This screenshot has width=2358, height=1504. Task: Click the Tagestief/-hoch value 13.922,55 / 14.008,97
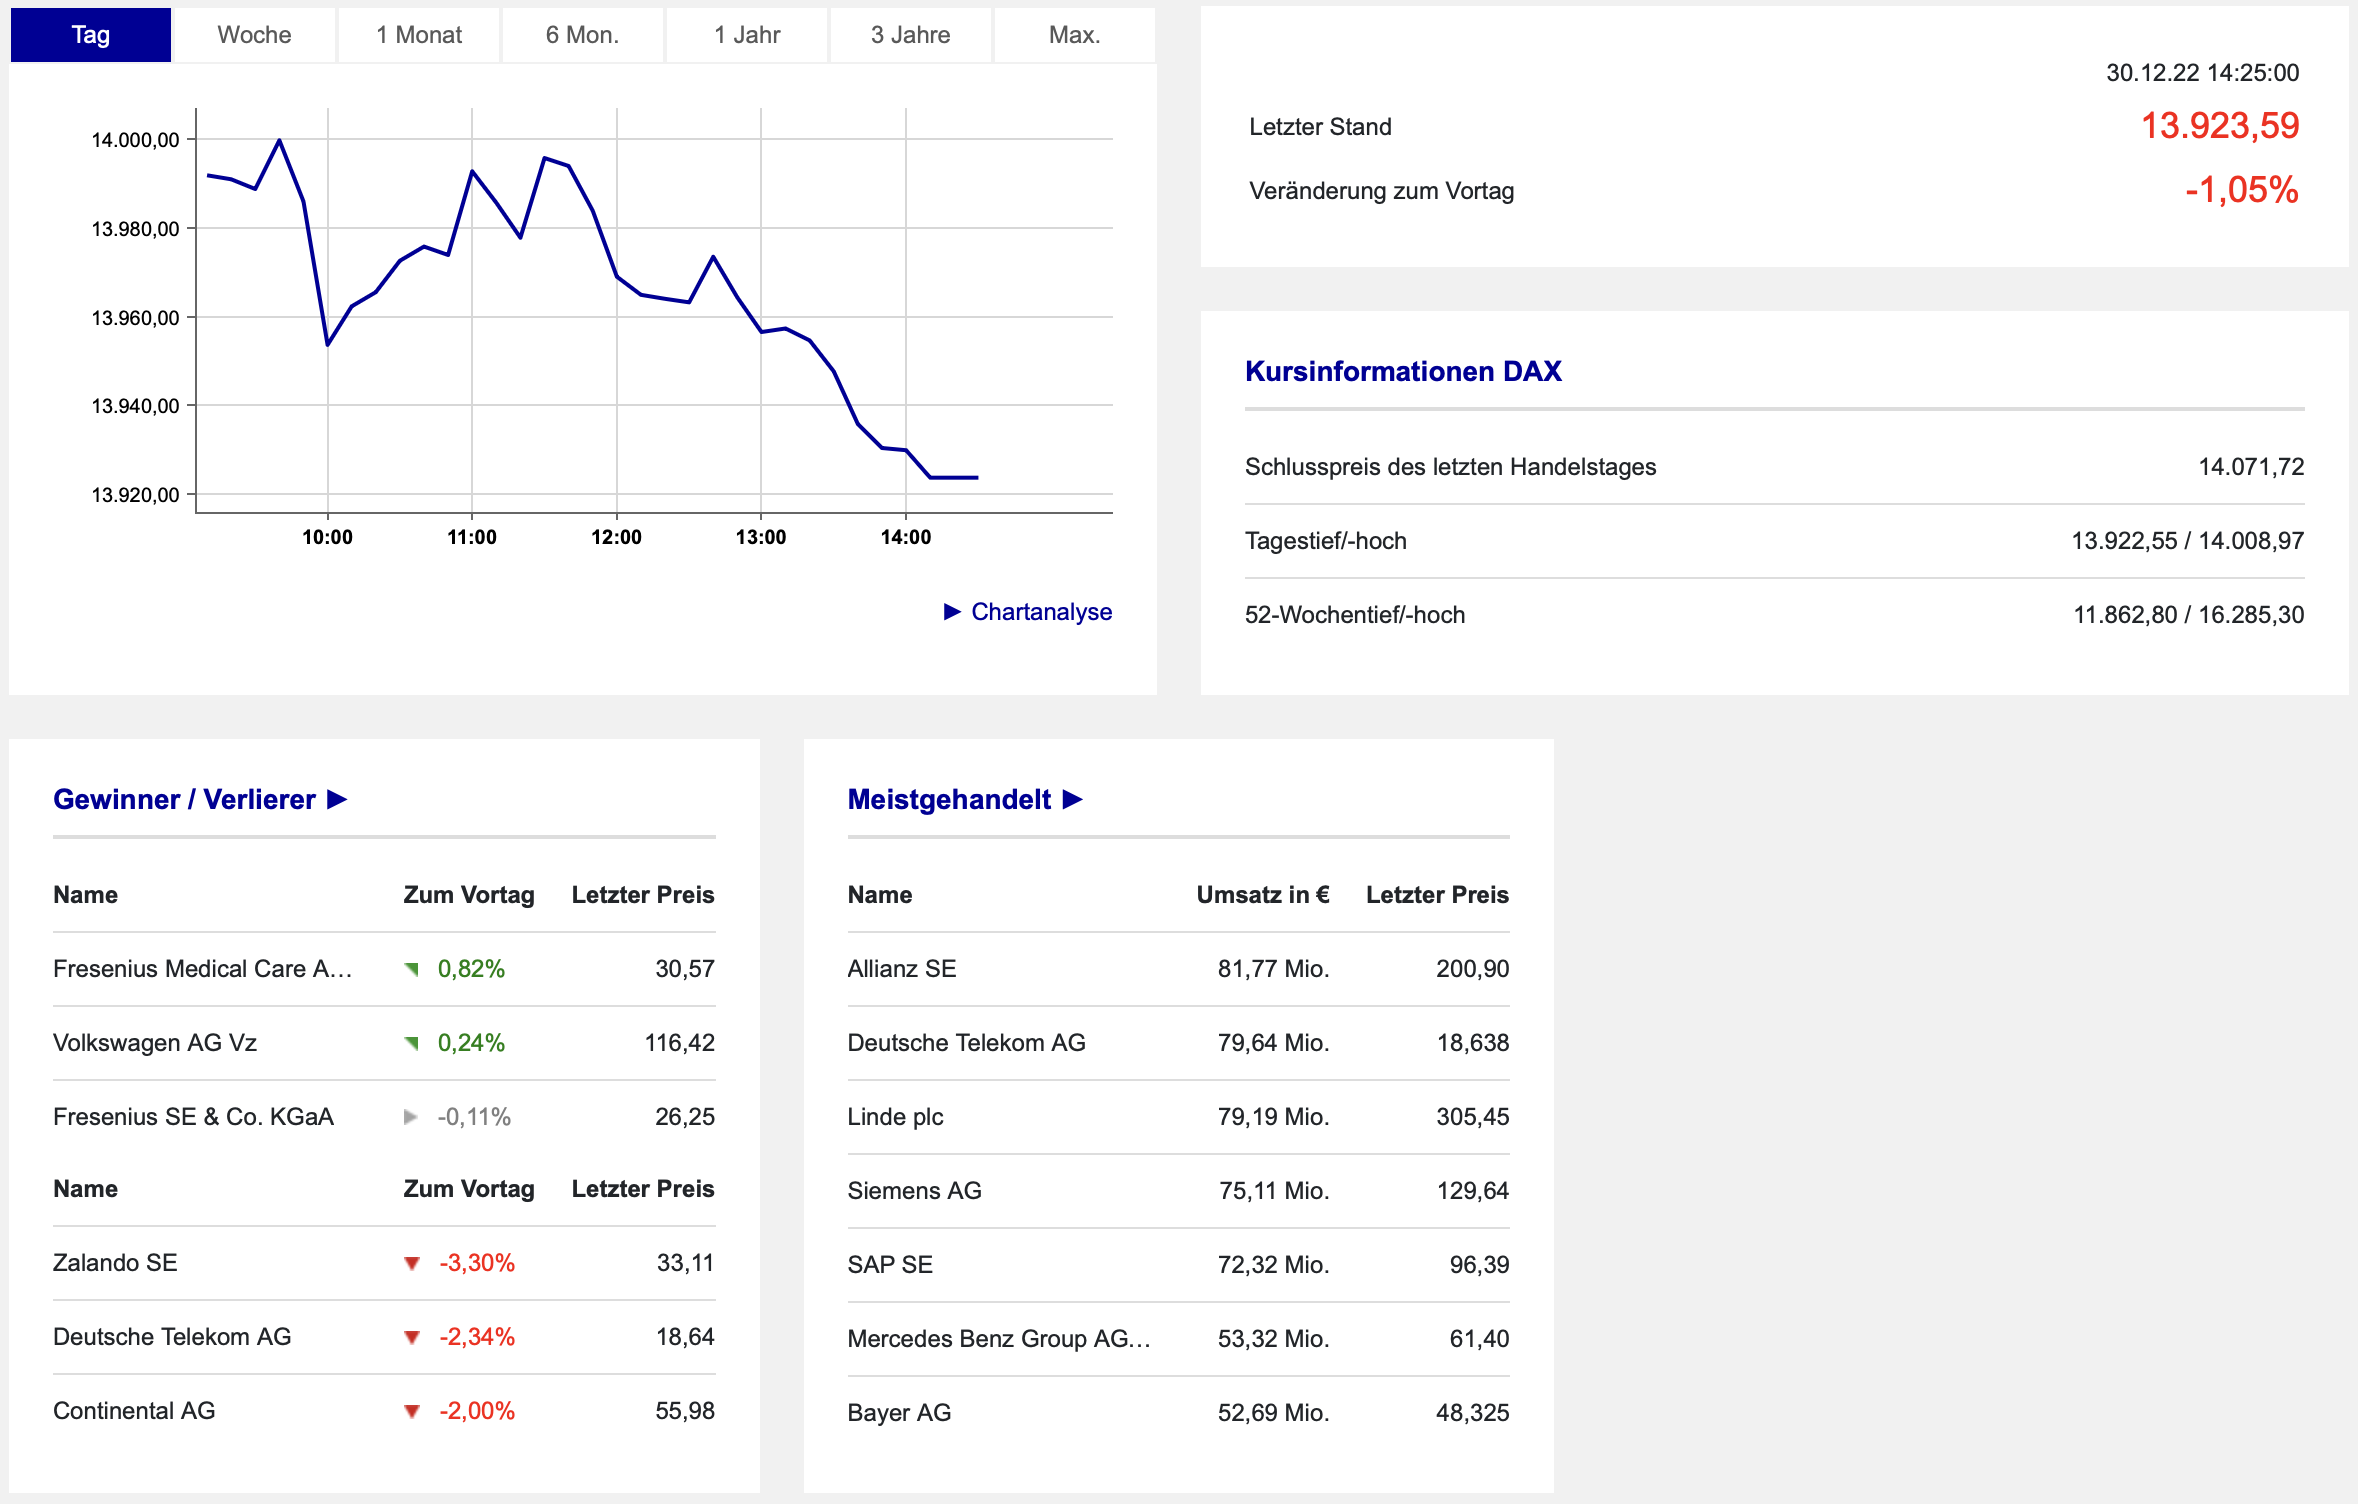[2187, 541]
